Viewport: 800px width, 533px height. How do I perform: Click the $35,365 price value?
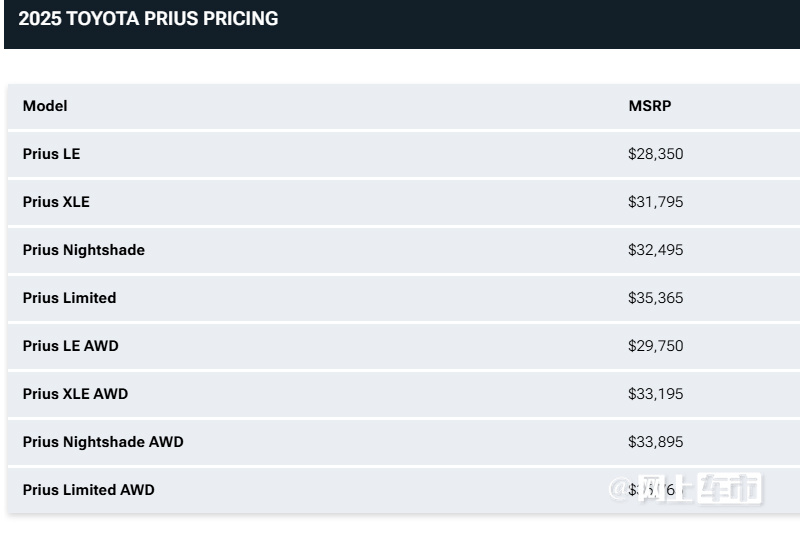tap(656, 298)
